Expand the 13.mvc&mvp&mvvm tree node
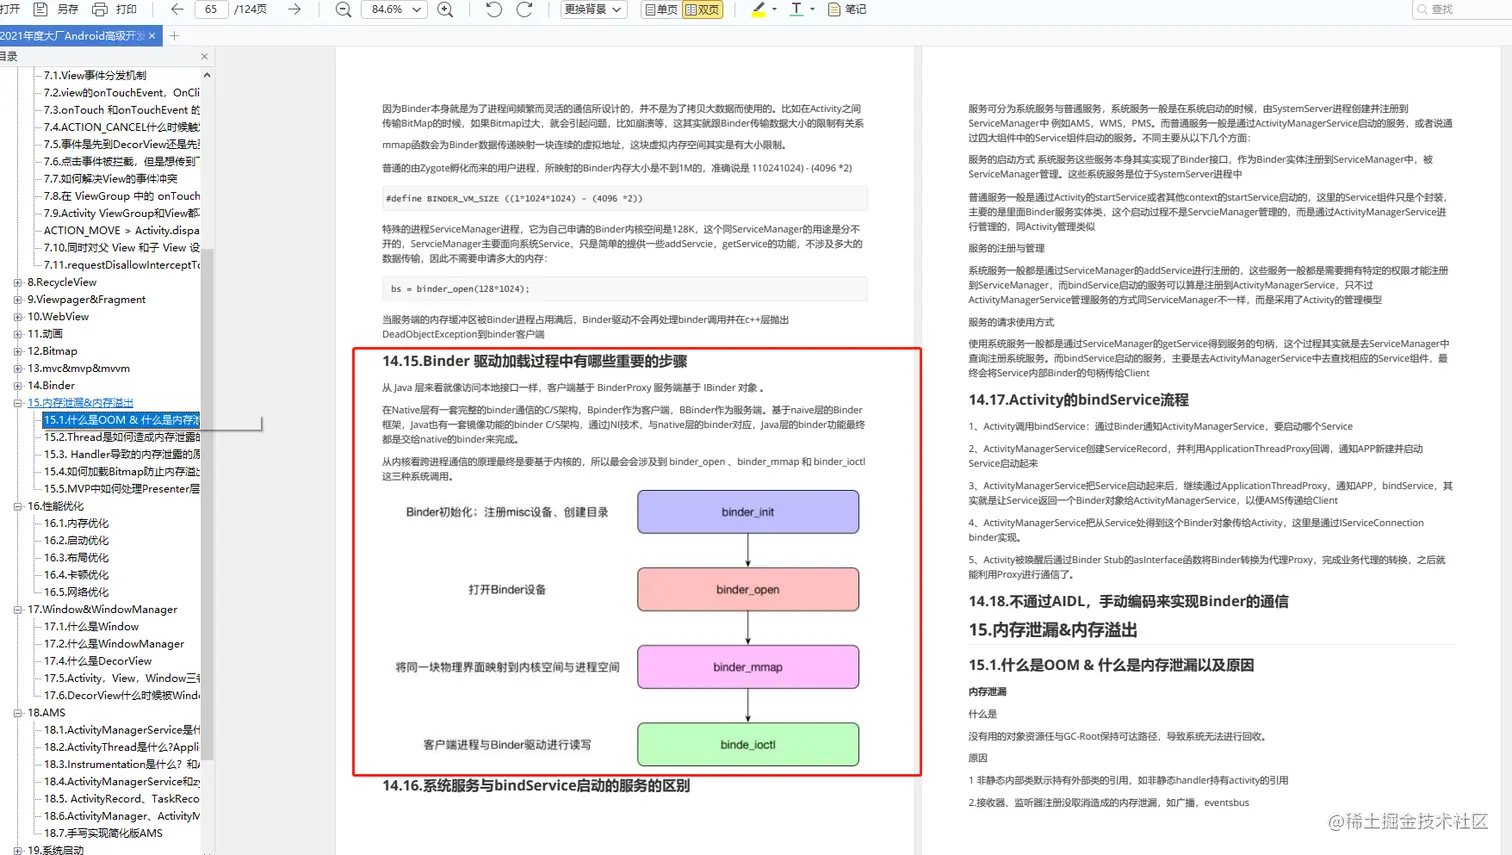 [18, 369]
